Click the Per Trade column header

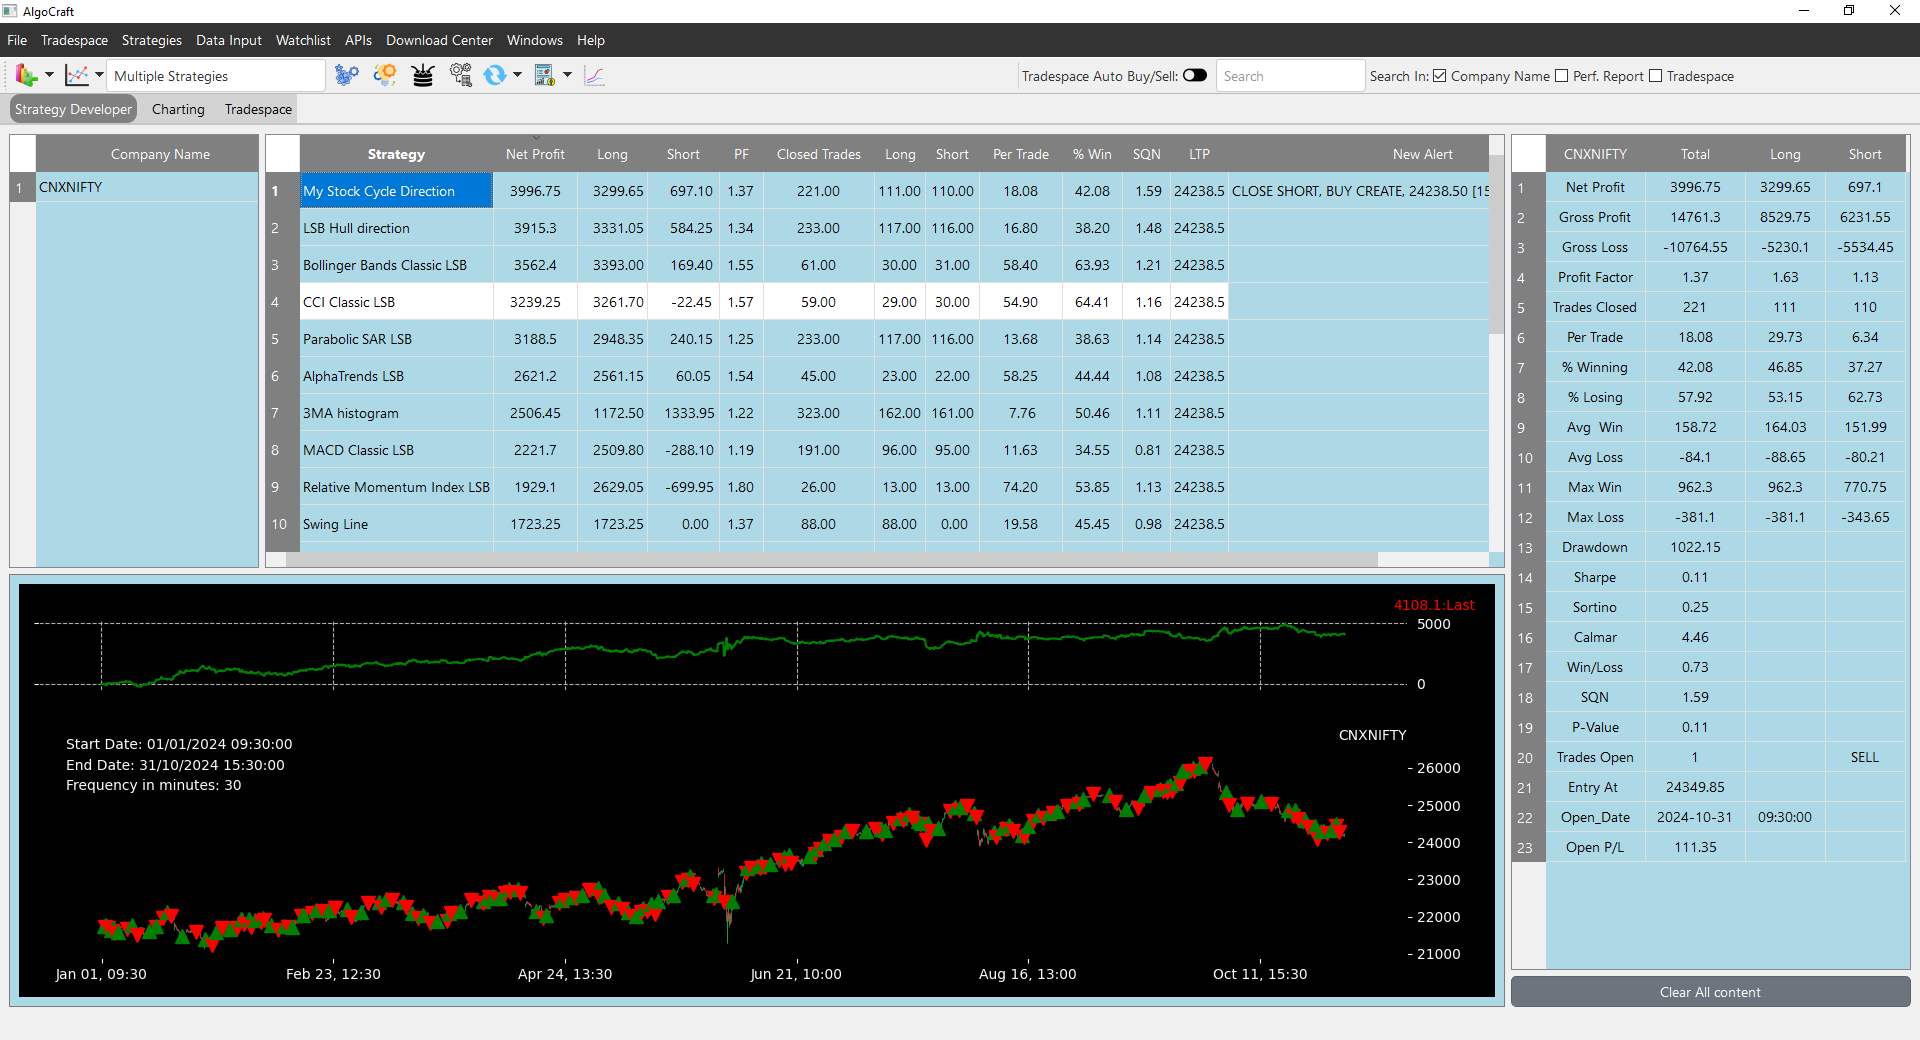tap(1021, 154)
